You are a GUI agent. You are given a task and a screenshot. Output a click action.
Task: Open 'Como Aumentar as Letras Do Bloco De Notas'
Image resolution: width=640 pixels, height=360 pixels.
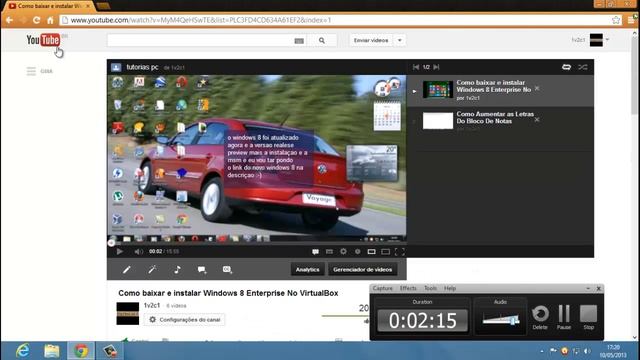(495, 118)
